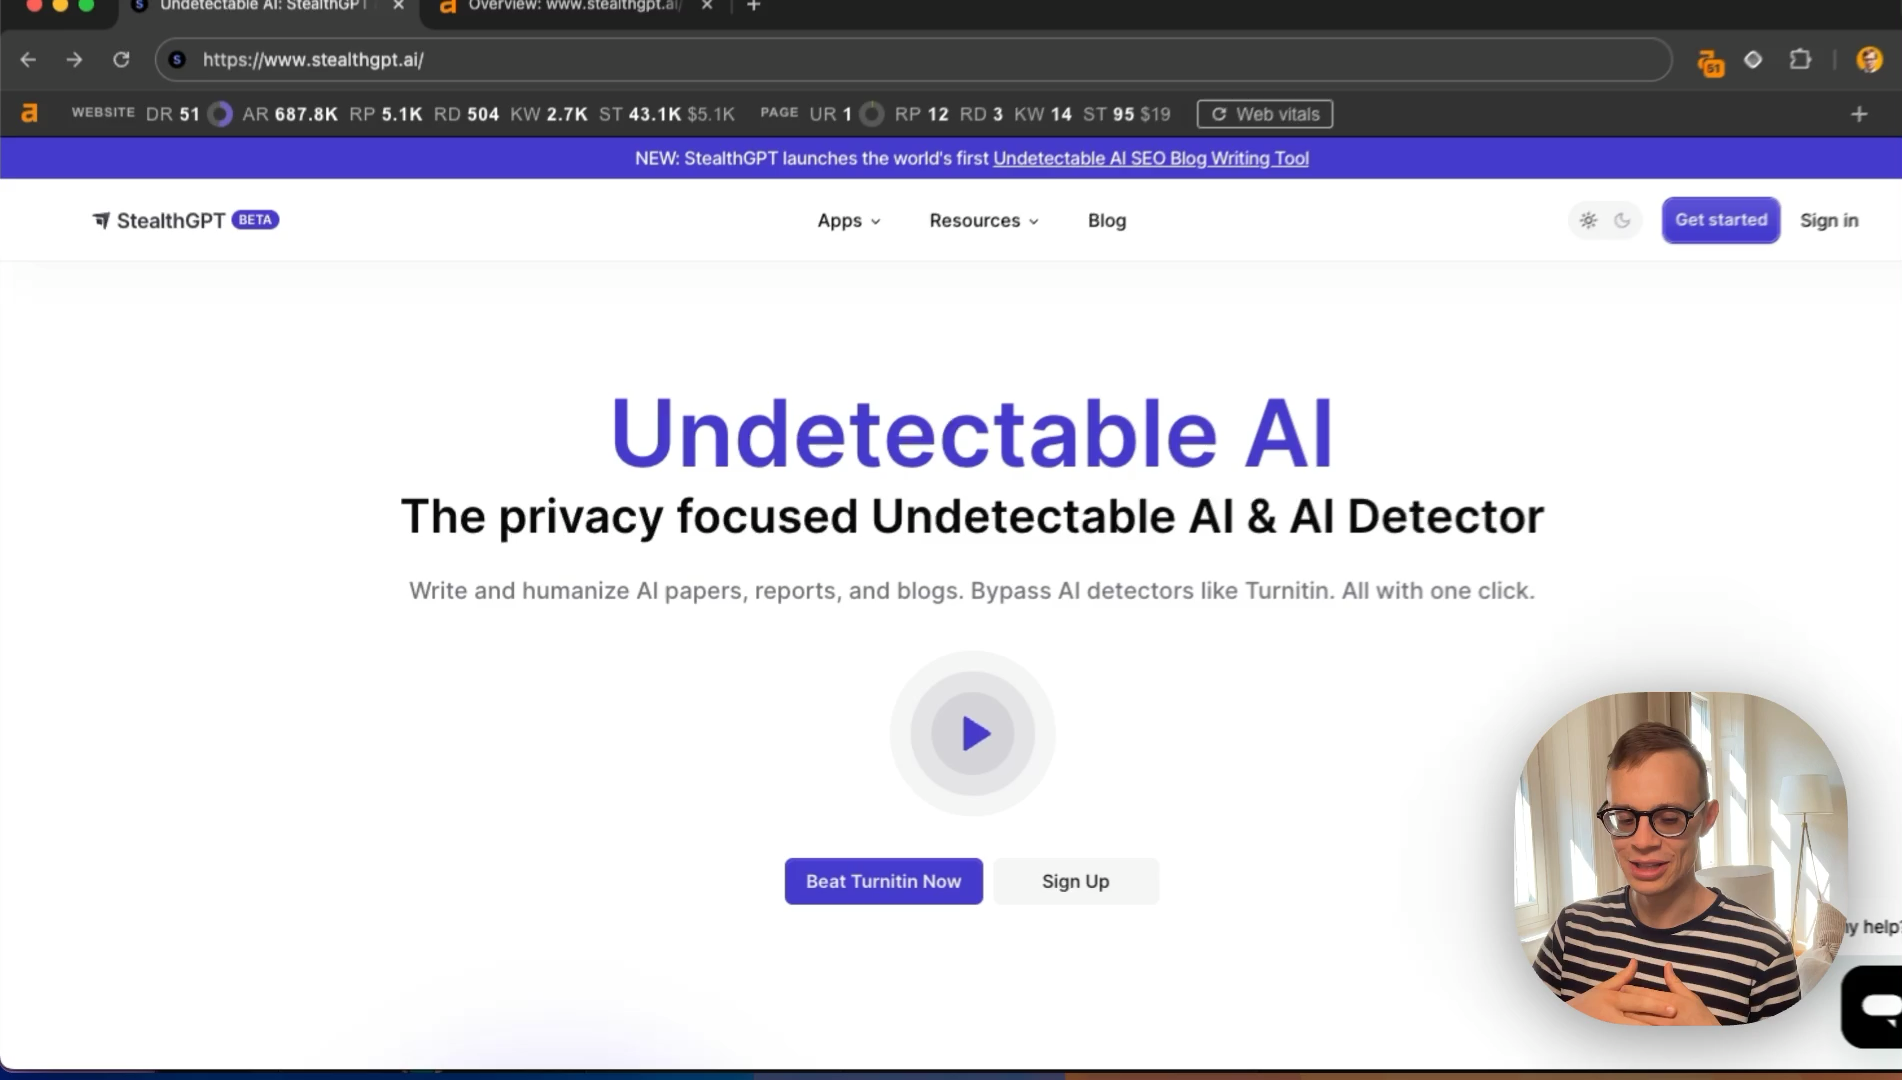Click the DR 51 ring indicator

coord(220,114)
